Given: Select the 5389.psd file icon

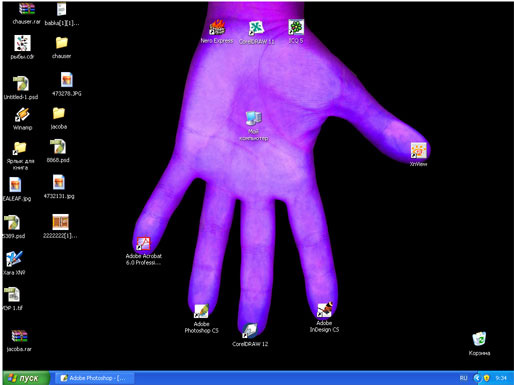Looking at the screenshot, I should pos(12,222).
